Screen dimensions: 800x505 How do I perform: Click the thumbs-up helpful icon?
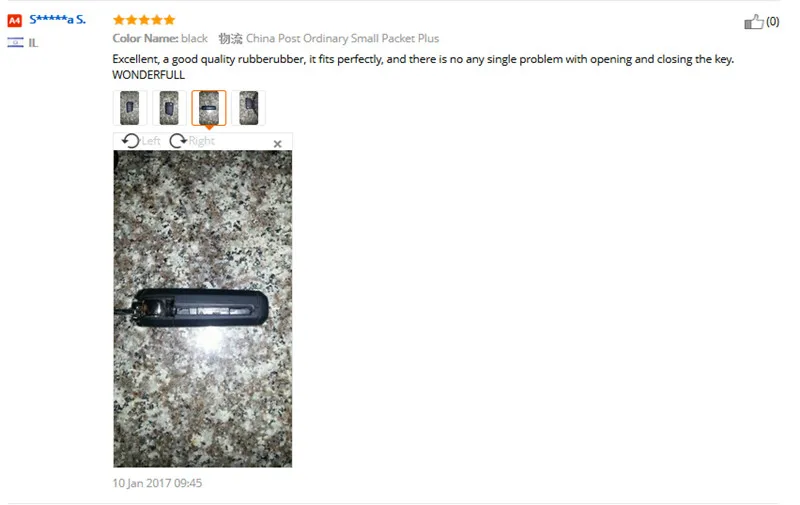[754, 21]
